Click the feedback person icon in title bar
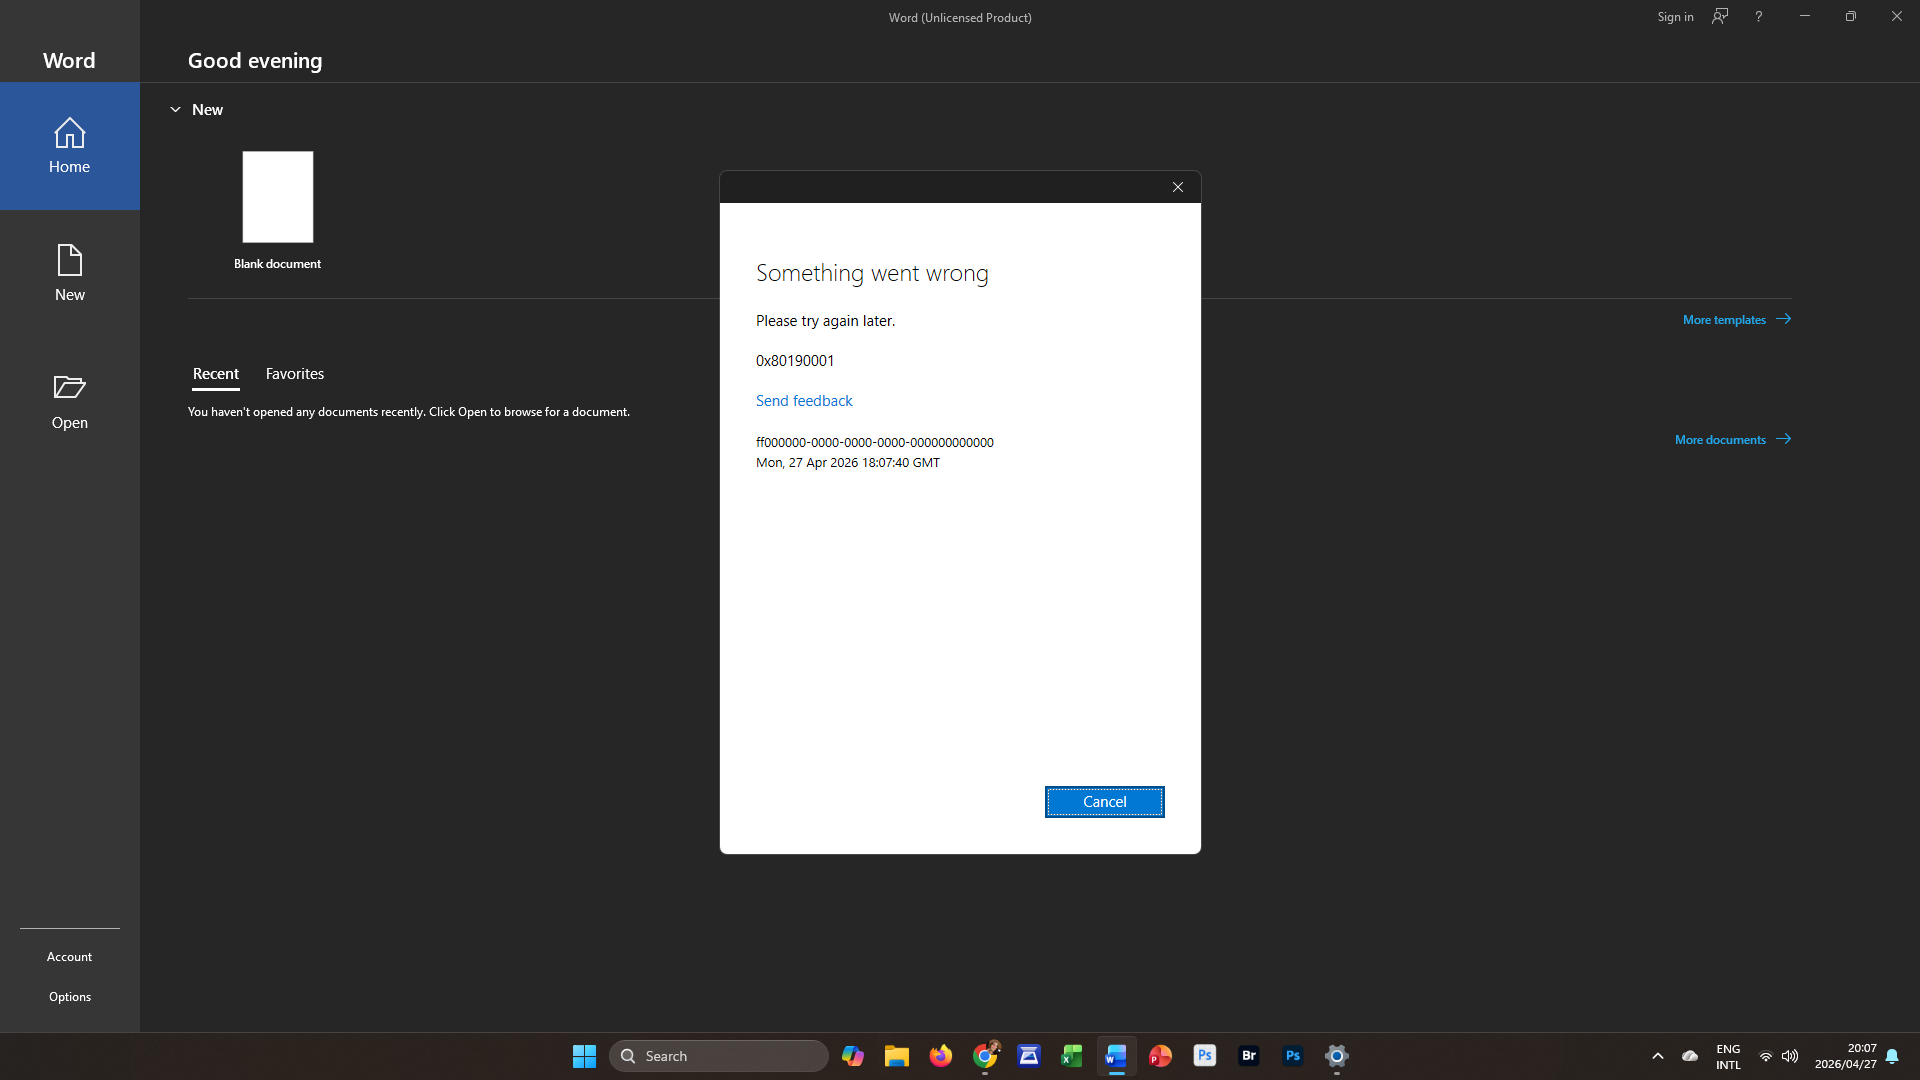Image resolution: width=1920 pixels, height=1080 pixels. click(x=1720, y=17)
